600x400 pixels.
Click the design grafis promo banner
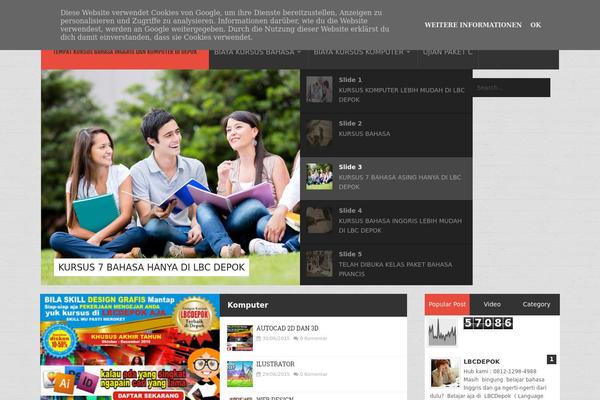[x=130, y=347]
